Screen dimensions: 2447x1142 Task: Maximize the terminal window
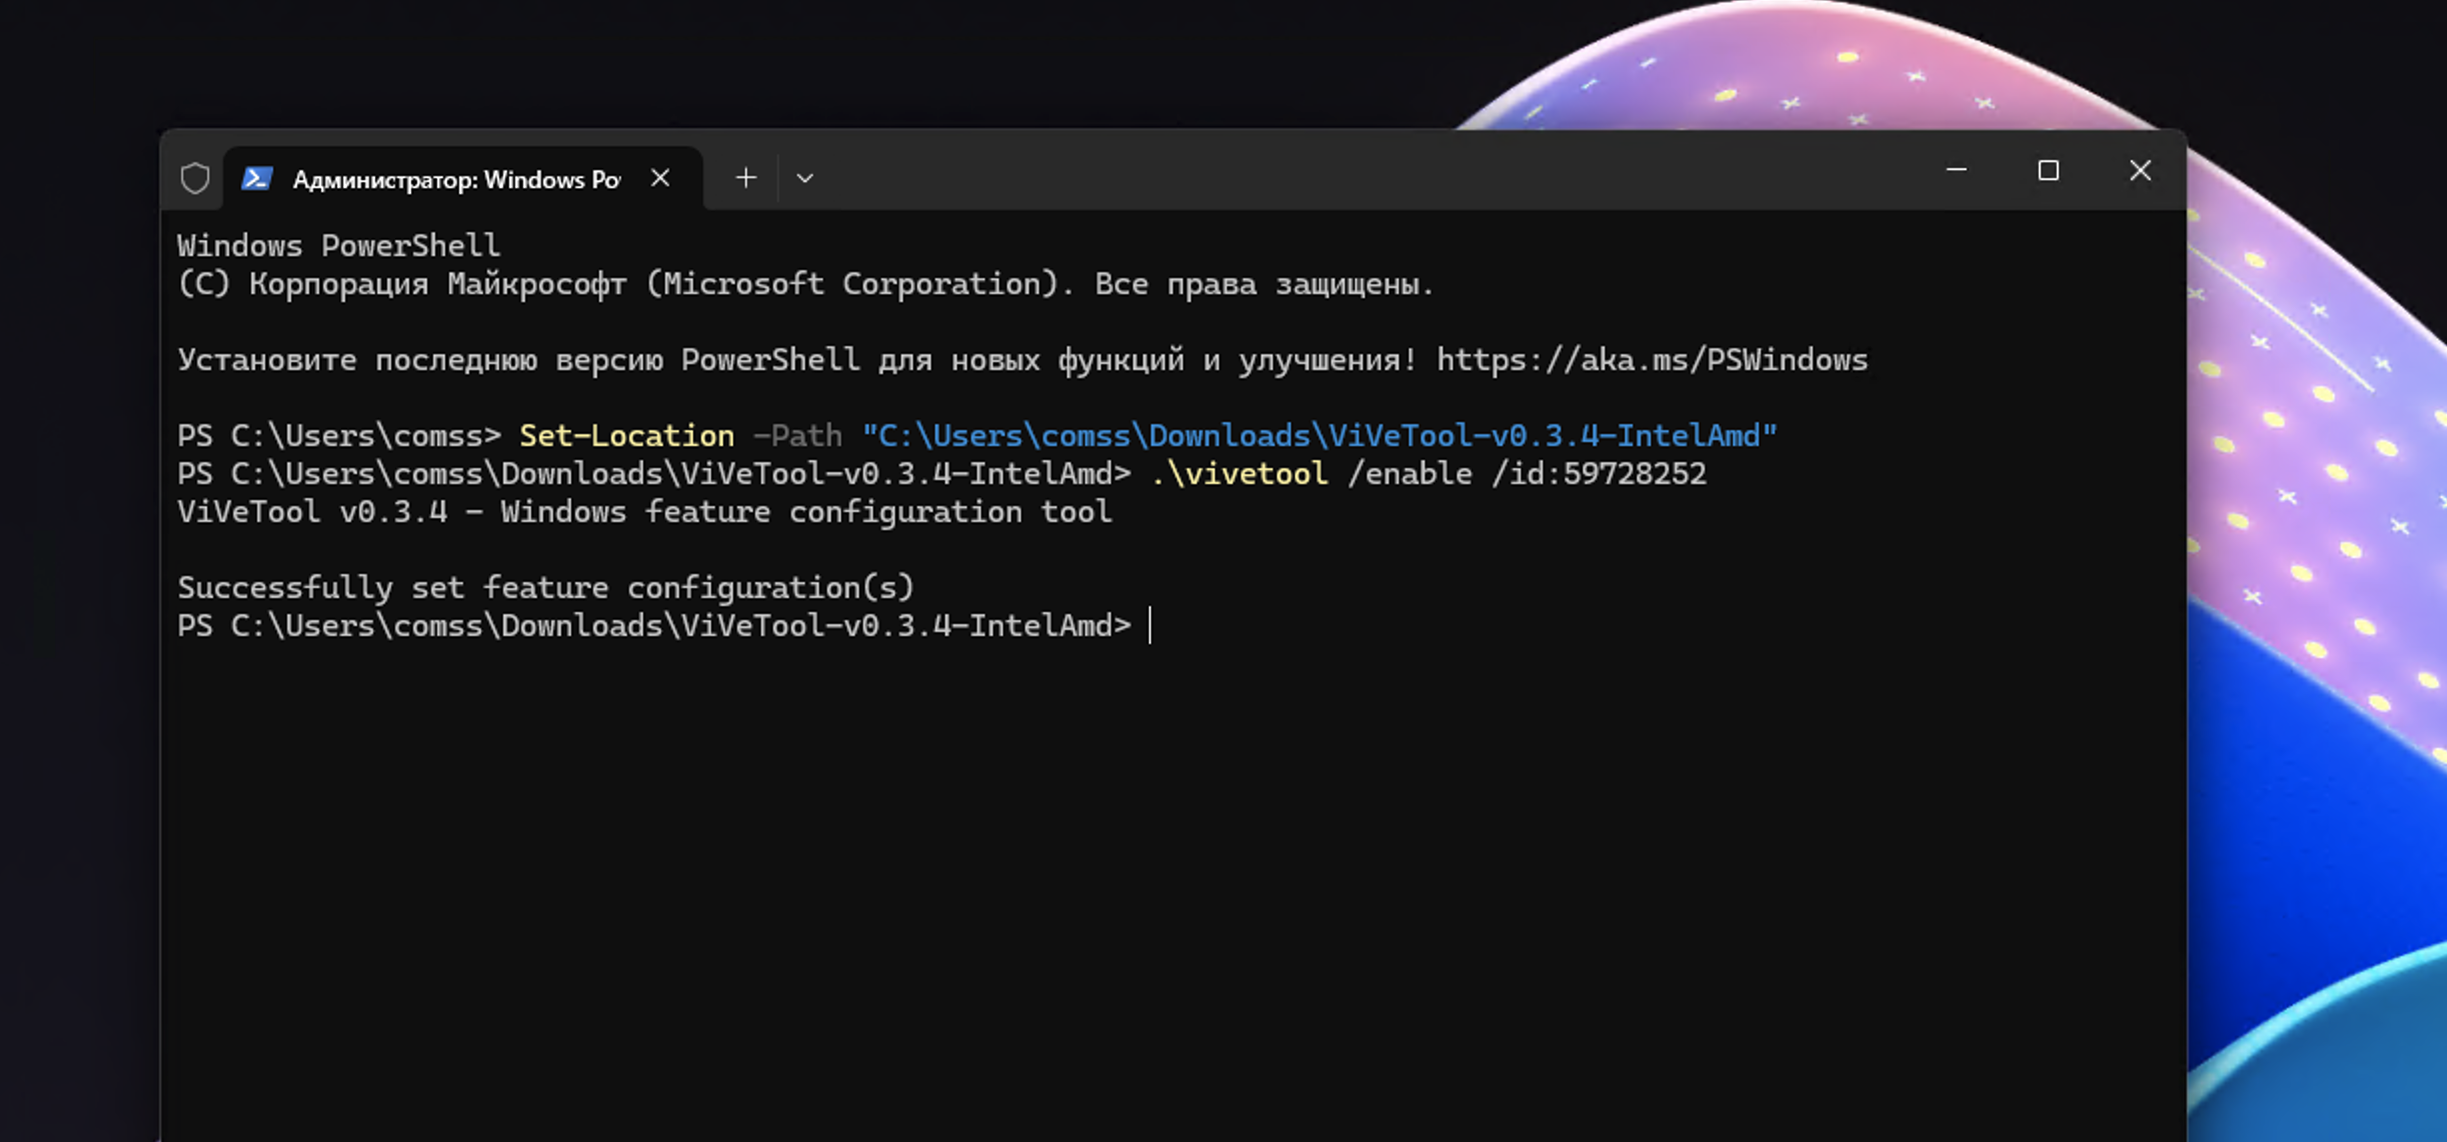[2048, 171]
